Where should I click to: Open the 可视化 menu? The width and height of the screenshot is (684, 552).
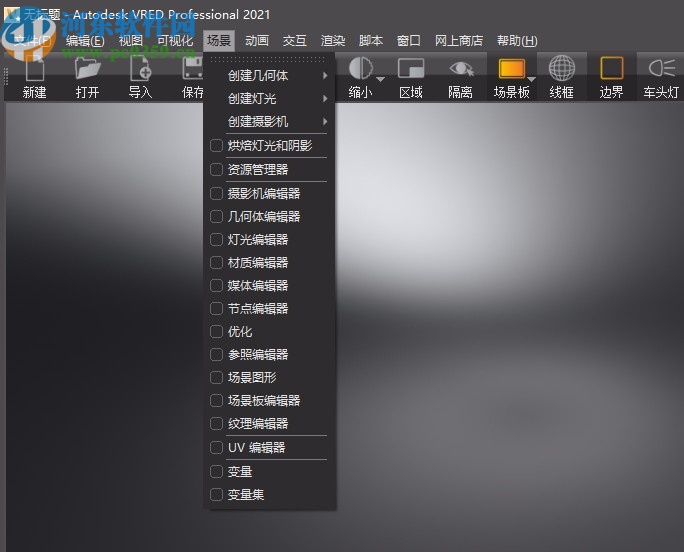pos(175,41)
